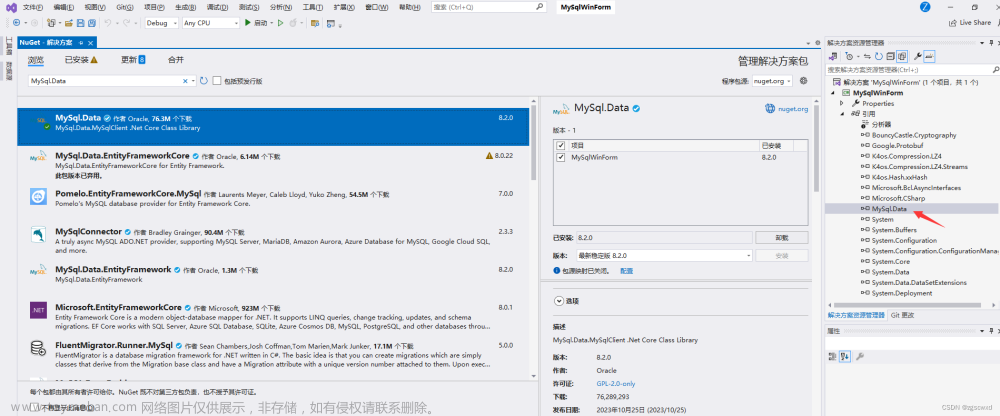Click the 卸载 uninstall button
The width and height of the screenshot is (1000, 416).
coord(781,237)
